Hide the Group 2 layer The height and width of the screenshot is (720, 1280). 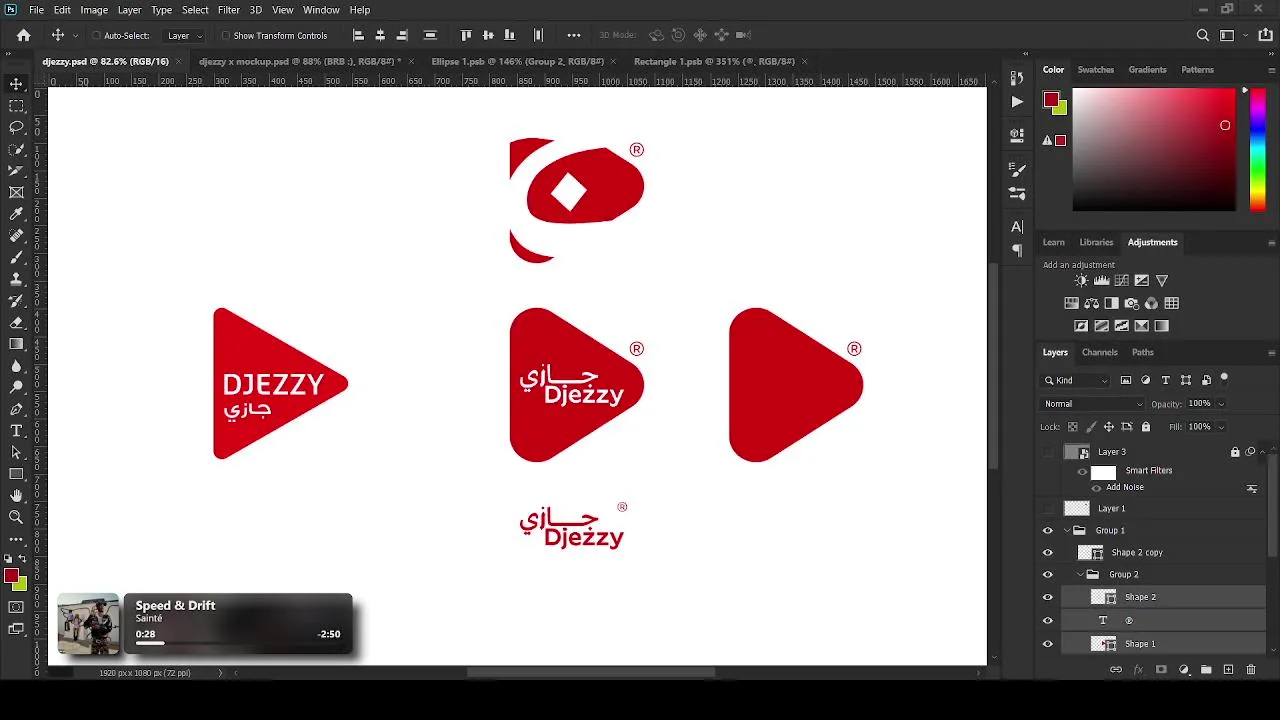(x=1048, y=575)
